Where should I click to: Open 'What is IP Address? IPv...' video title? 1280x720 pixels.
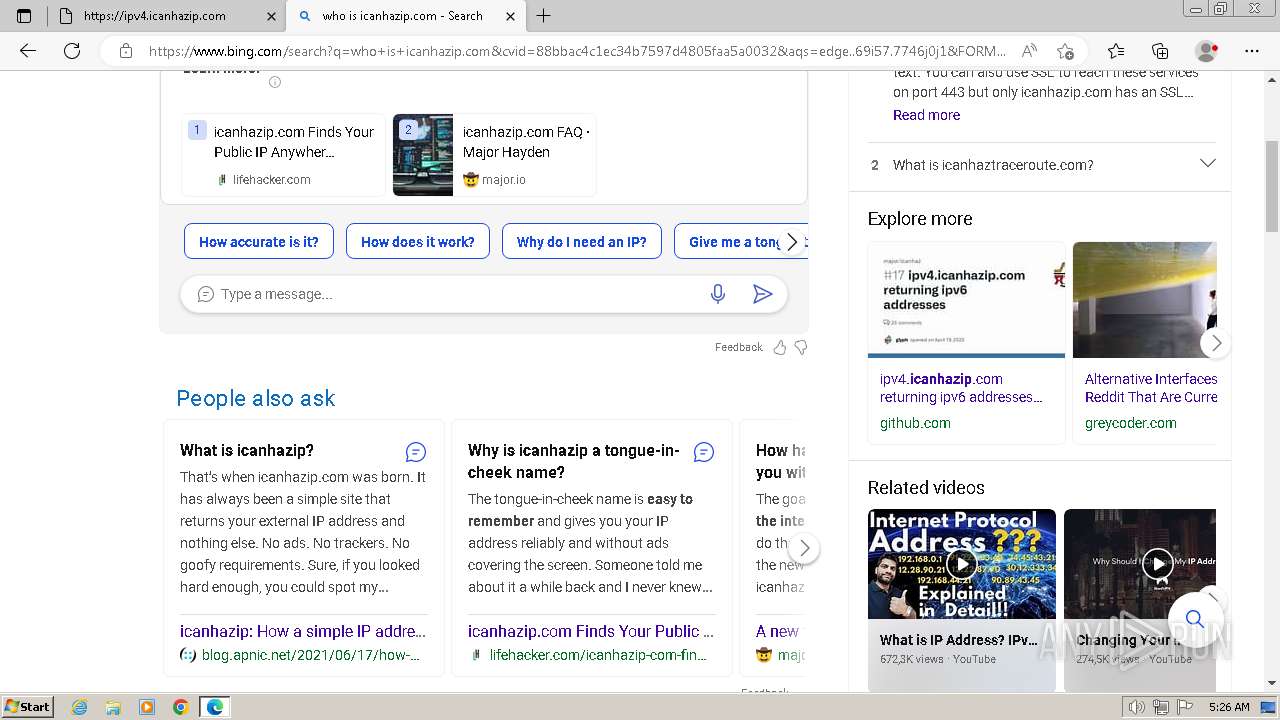tap(958, 640)
